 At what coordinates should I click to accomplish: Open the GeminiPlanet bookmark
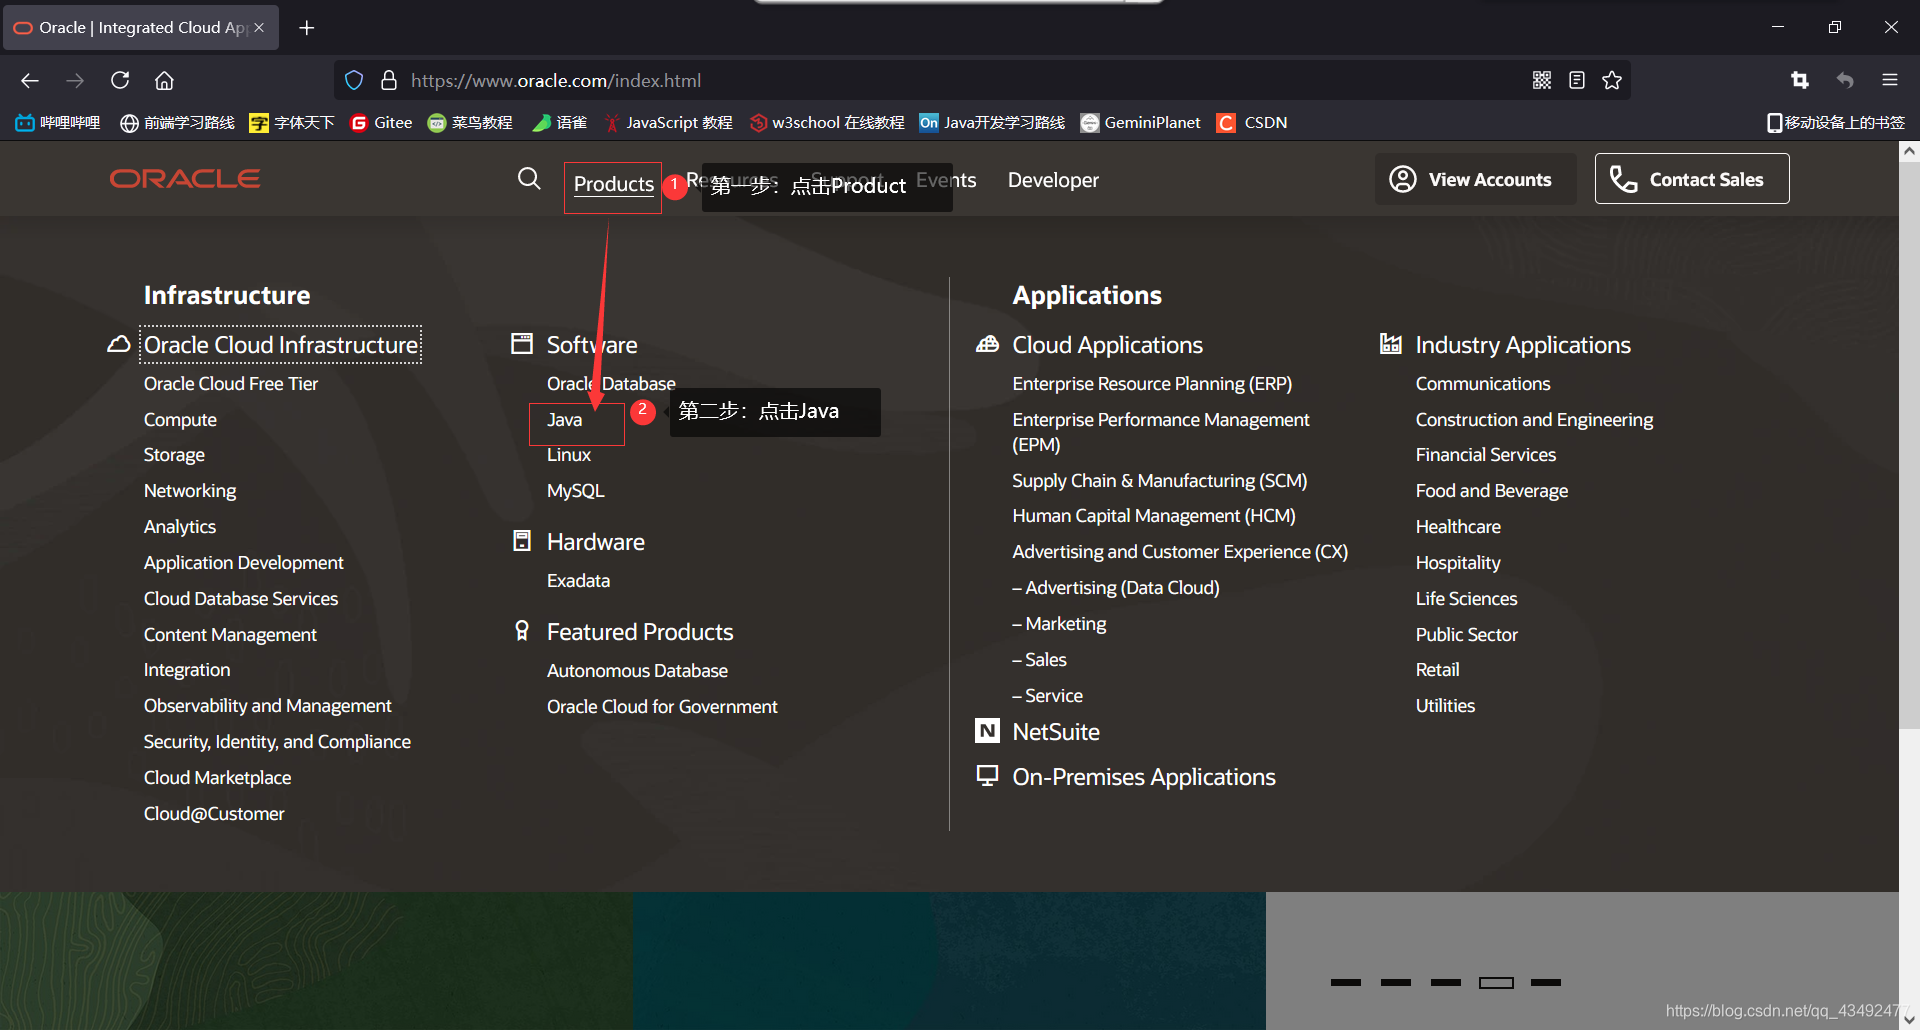tap(1141, 123)
